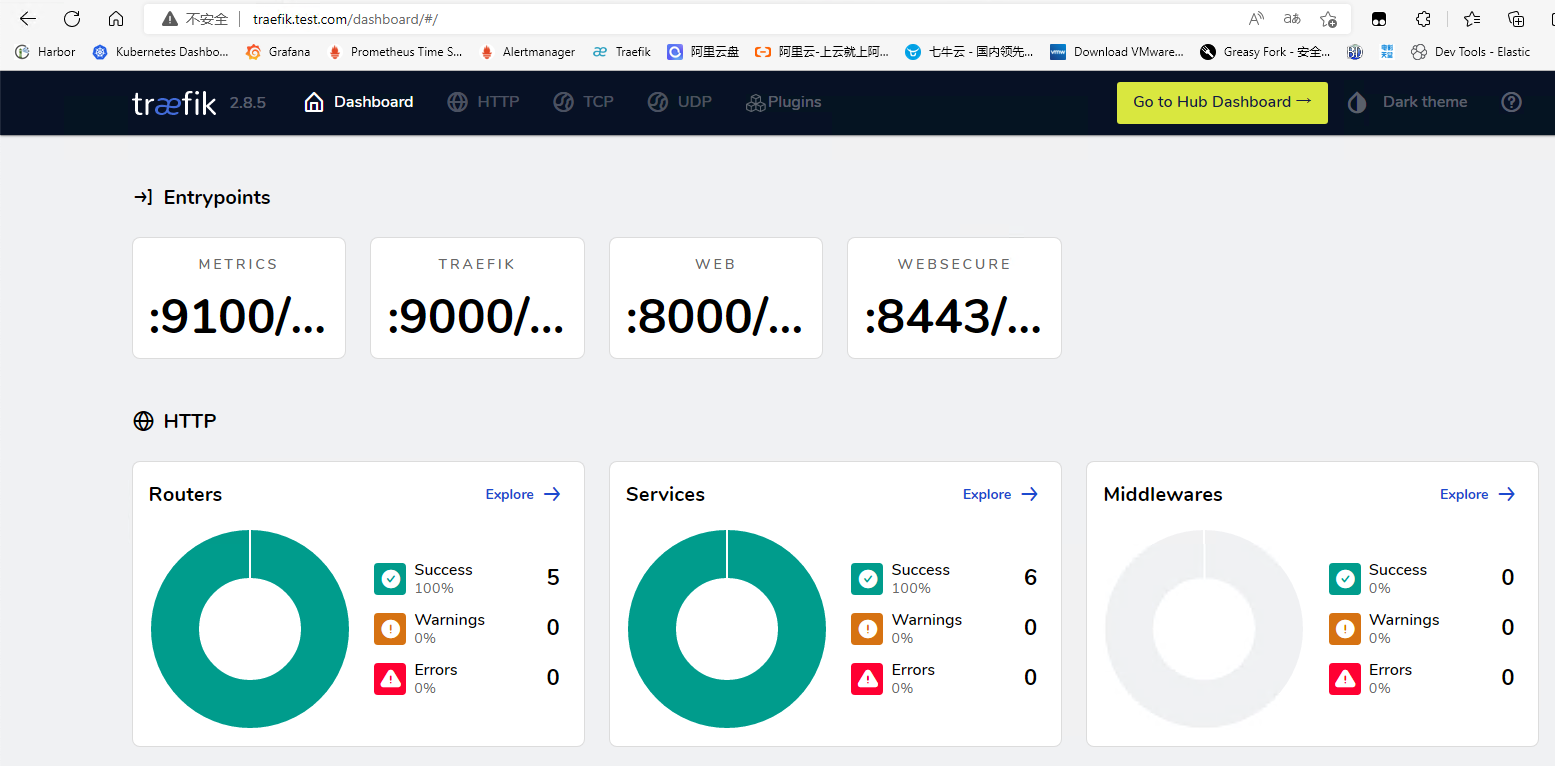Click the blue Chinese-text bookmark icon
Viewport: 1555px width, 766px height.
pos(1387,52)
